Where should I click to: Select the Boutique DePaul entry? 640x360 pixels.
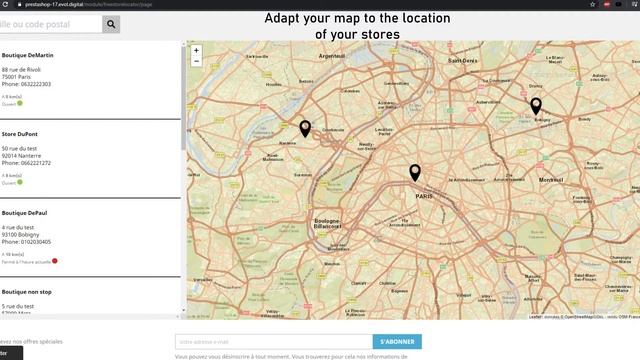click(x=90, y=238)
